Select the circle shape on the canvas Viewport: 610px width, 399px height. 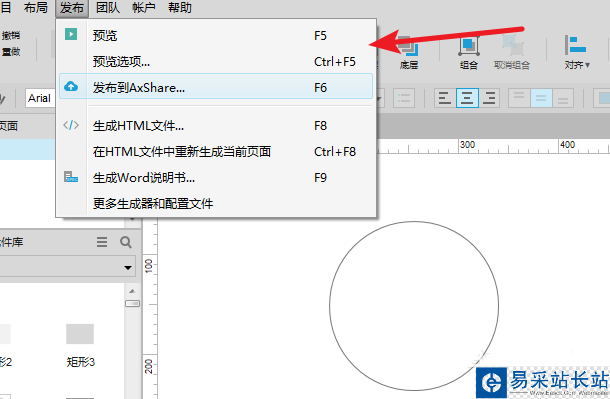414,306
